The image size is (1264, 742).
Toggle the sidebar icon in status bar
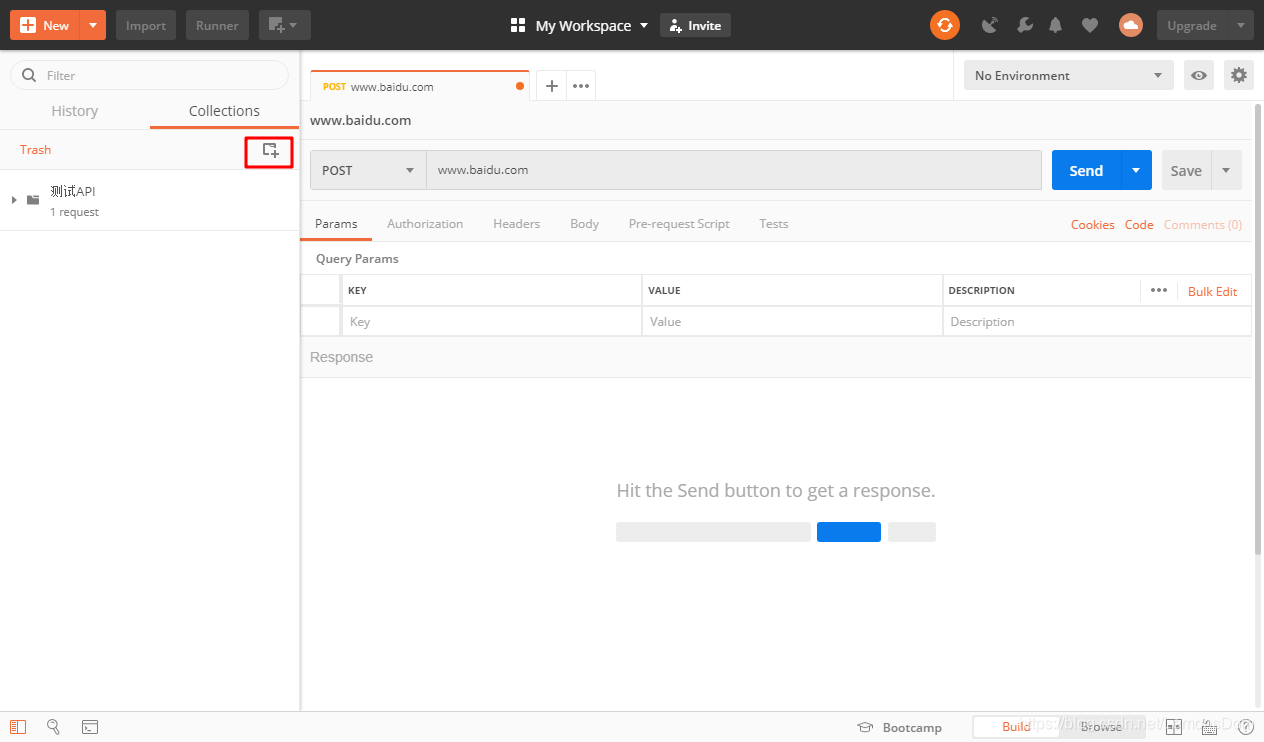[18, 727]
